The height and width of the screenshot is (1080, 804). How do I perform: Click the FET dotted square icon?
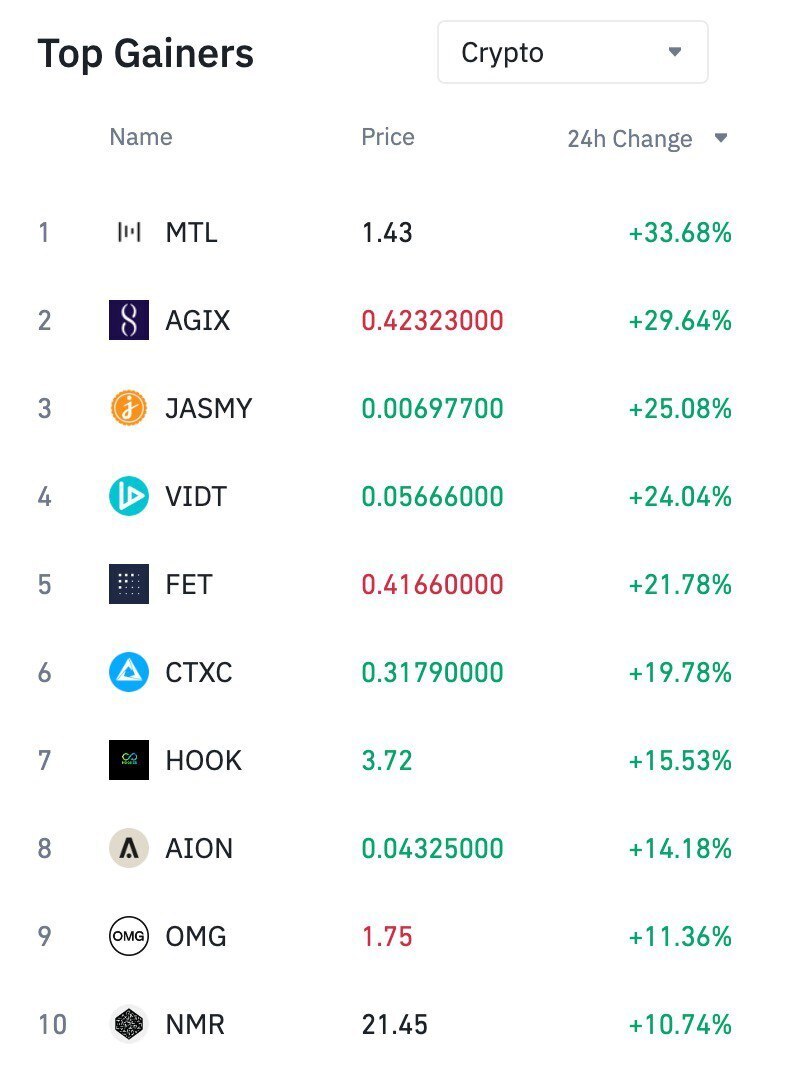tap(129, 585)
